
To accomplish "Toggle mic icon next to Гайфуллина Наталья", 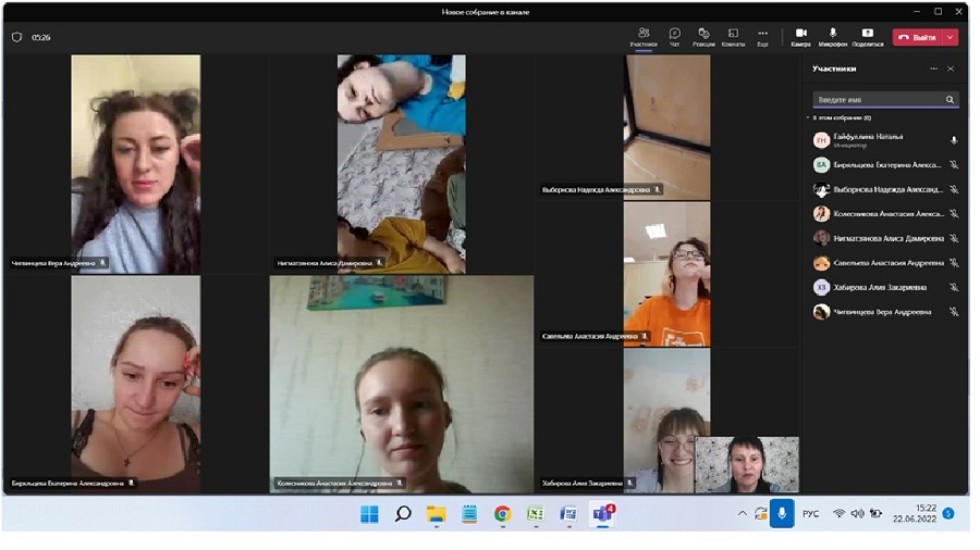I will coord(953,141).
